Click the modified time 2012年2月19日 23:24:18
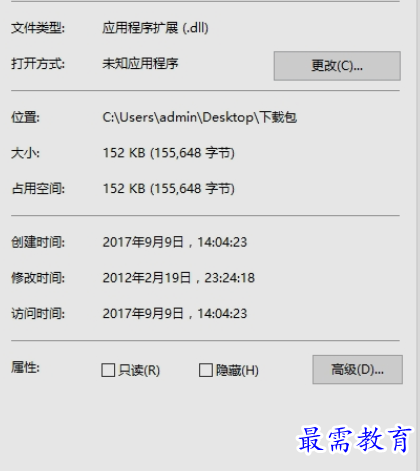The height and width of the screenshot is (471, 420). coord(179,278)
